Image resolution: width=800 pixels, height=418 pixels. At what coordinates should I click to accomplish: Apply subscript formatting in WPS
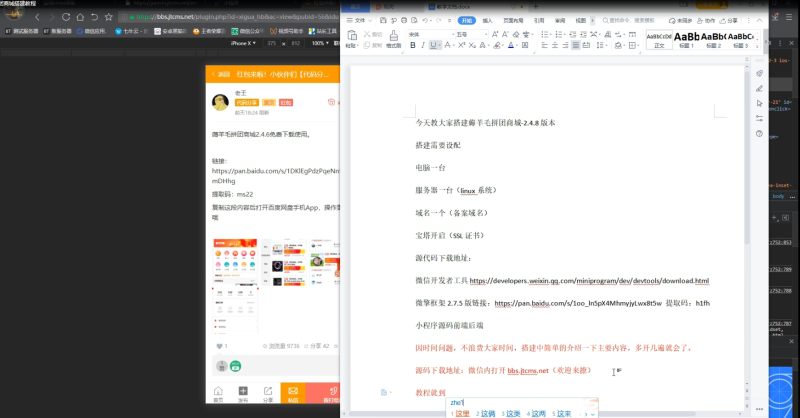click(x=472, y=45)
